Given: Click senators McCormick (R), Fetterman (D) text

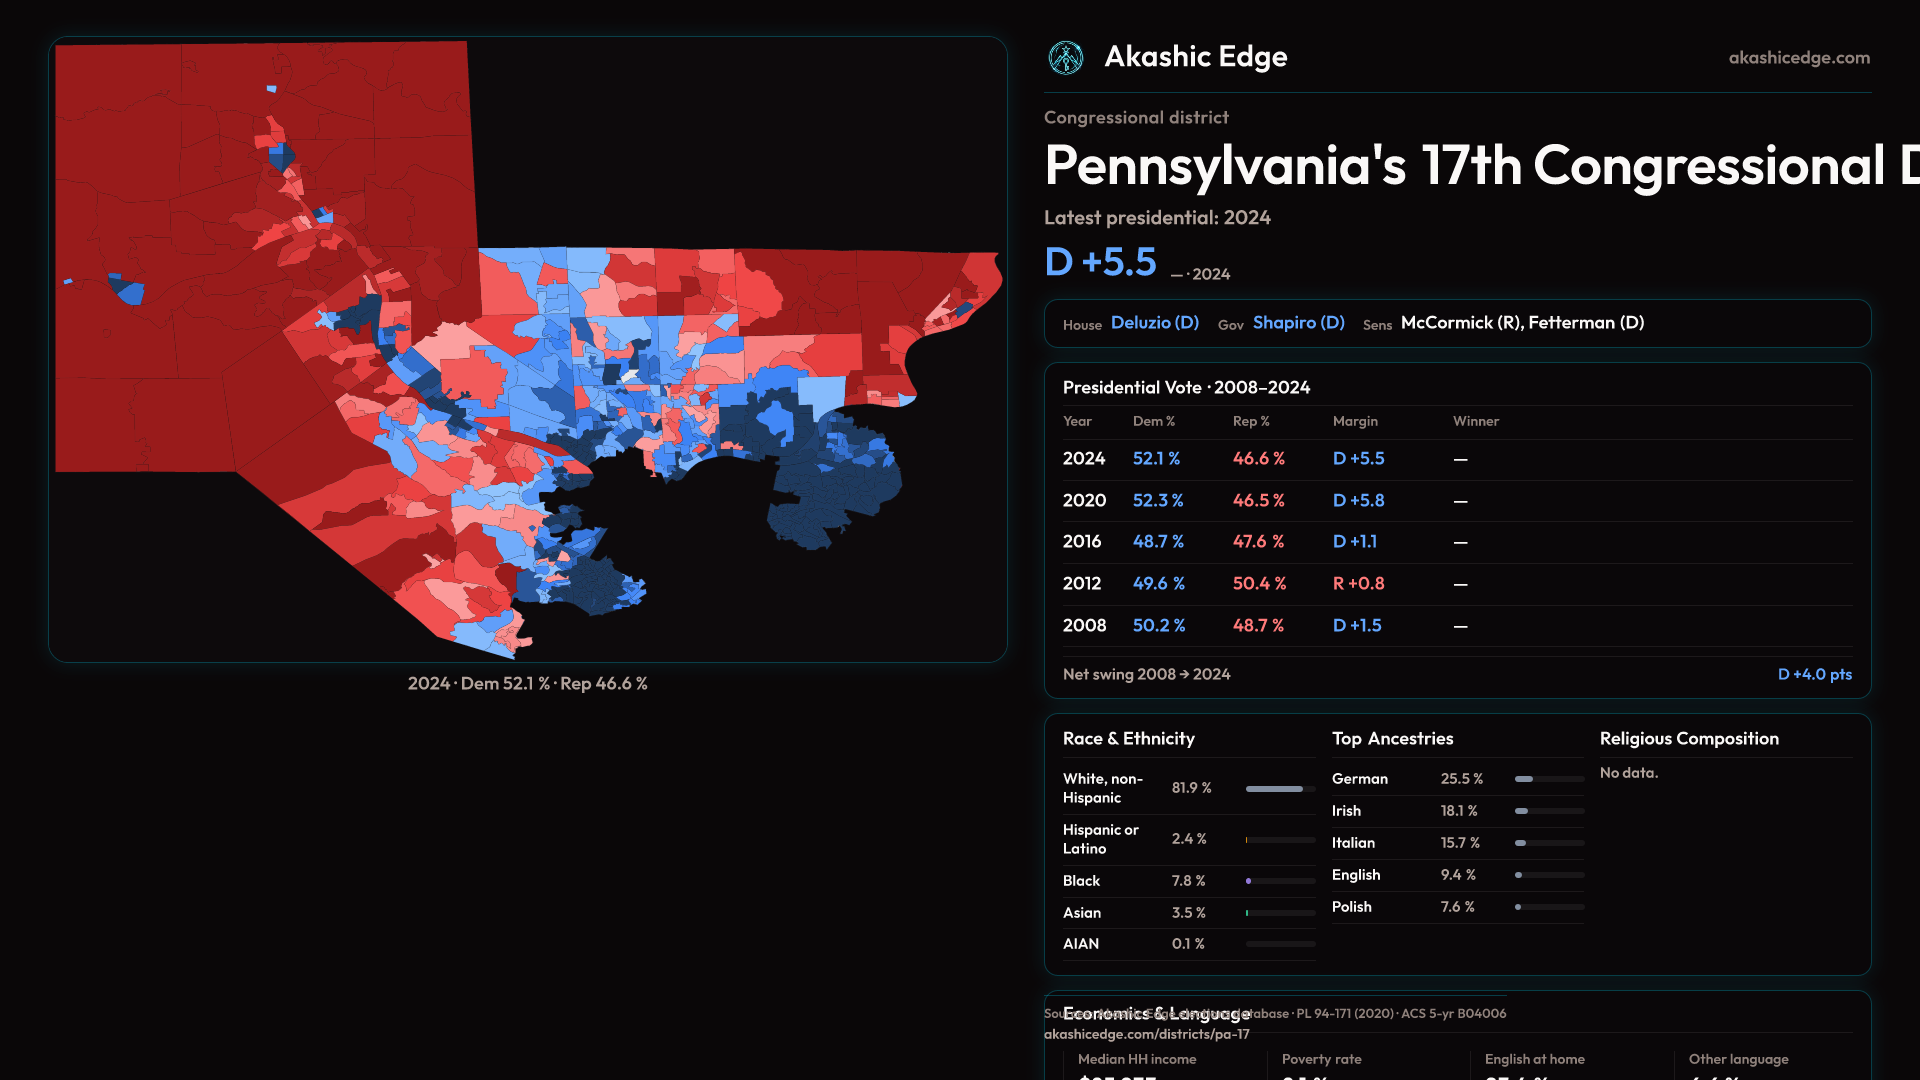Looking at the screenshot, I should tap(1521, 323).
